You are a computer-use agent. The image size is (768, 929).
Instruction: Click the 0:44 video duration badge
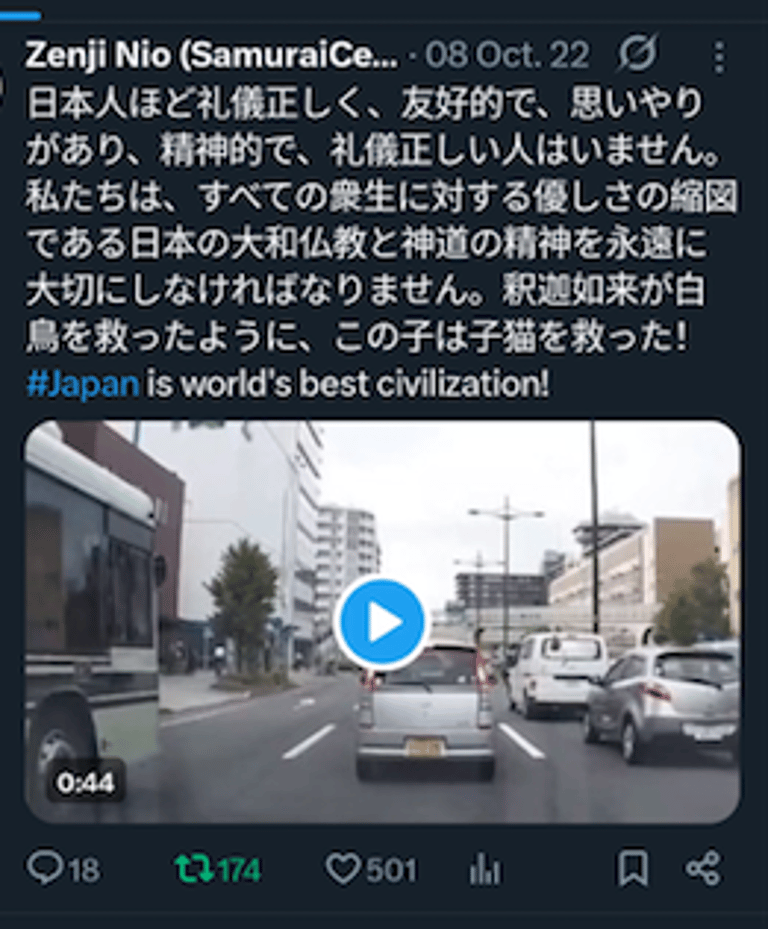[85, 783]
